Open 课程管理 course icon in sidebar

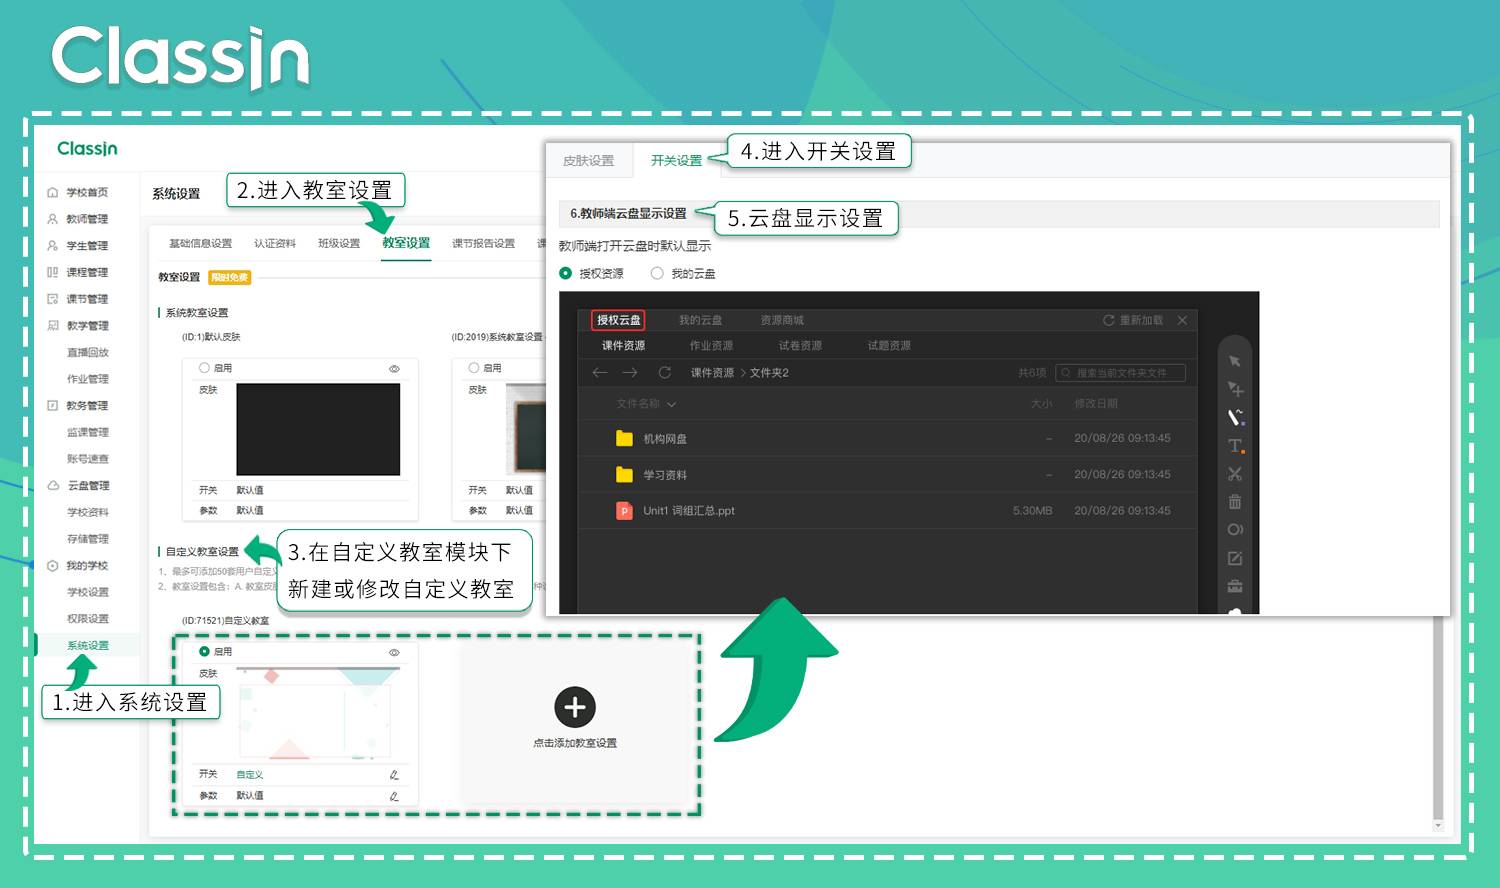point(53,272)
